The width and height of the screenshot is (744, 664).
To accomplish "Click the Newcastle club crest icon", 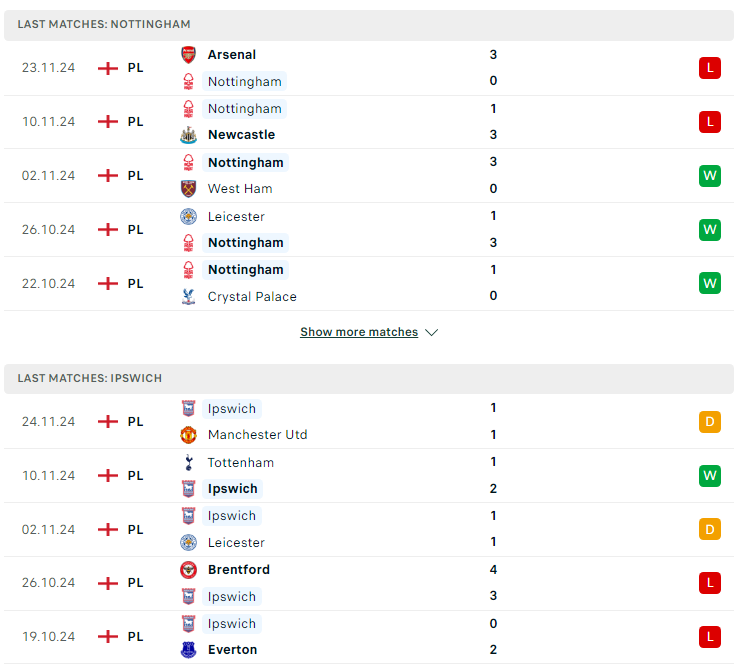I will 188,135.
